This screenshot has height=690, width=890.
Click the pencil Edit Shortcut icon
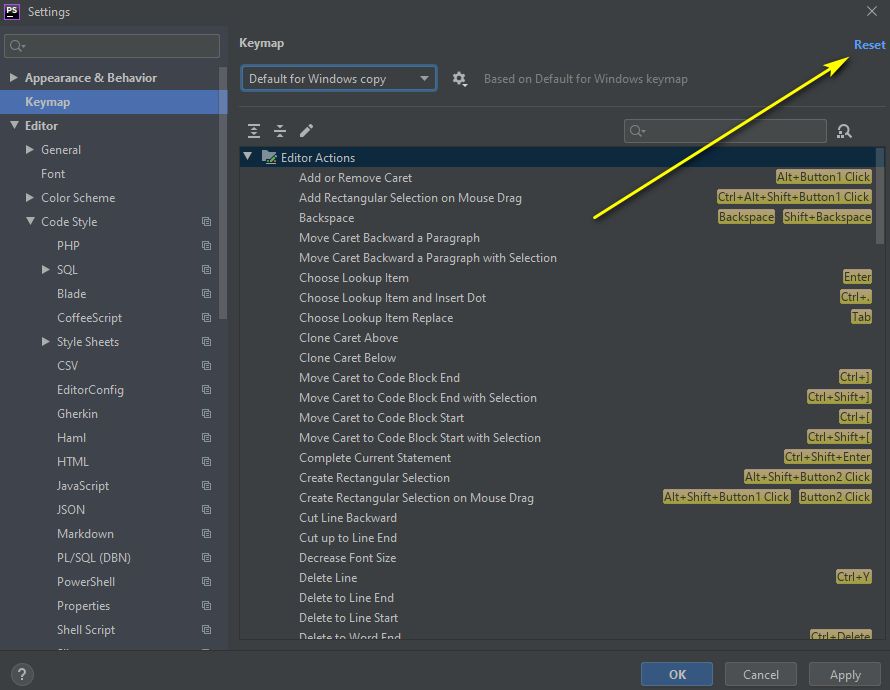306,131
